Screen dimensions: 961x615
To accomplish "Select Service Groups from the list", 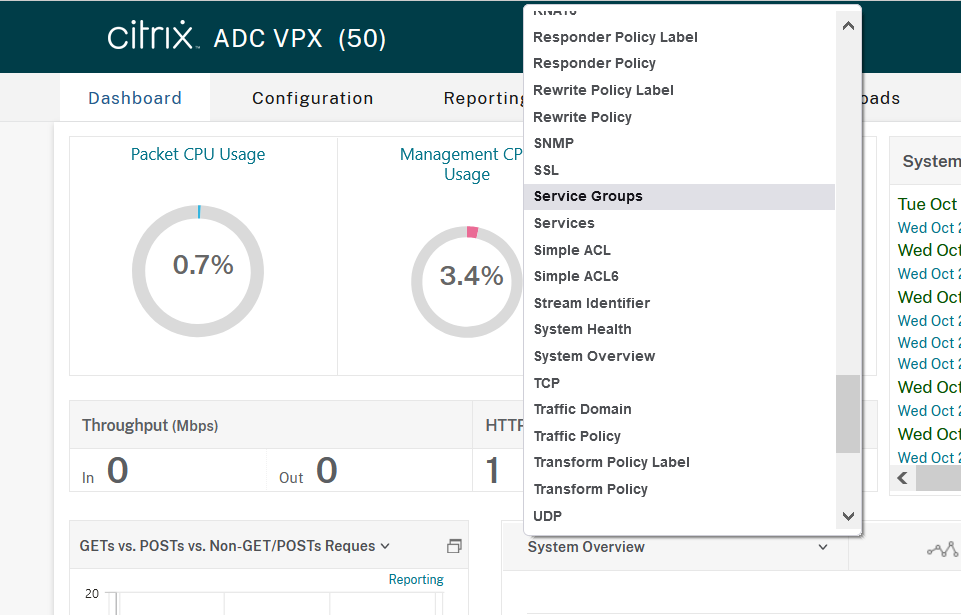I will click(588, 196).
